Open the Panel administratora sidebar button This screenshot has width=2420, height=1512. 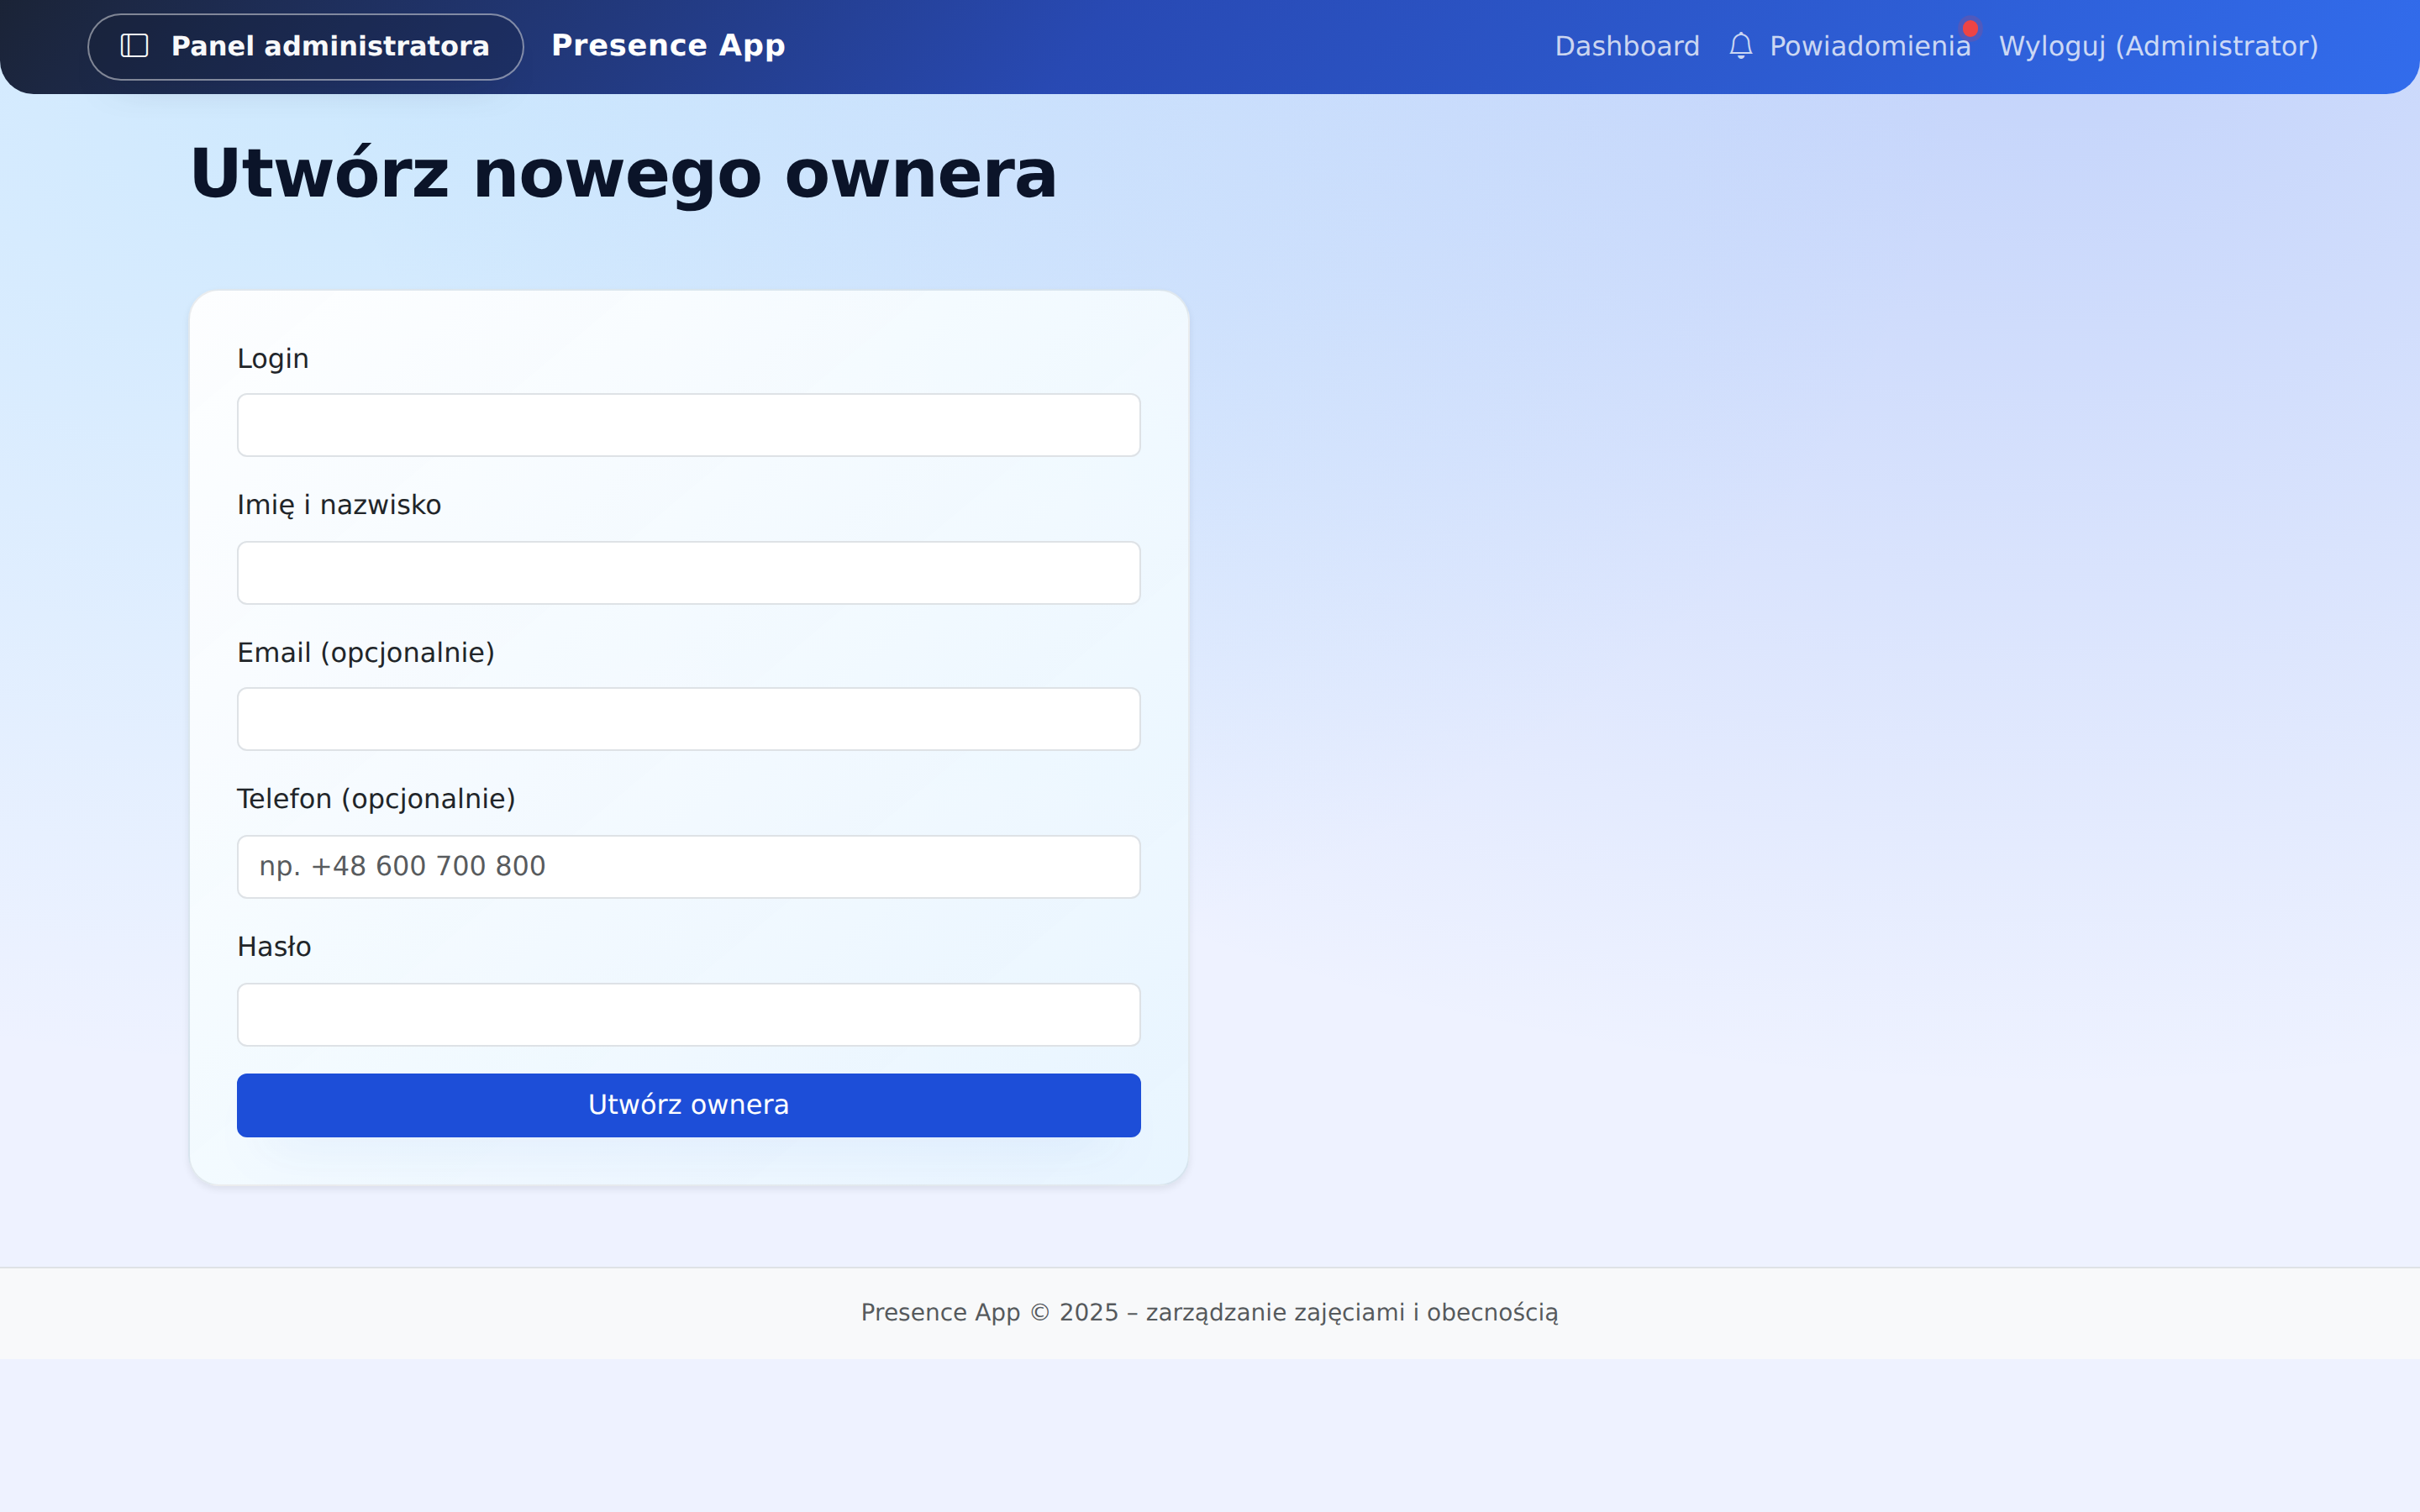pos(305,46)
